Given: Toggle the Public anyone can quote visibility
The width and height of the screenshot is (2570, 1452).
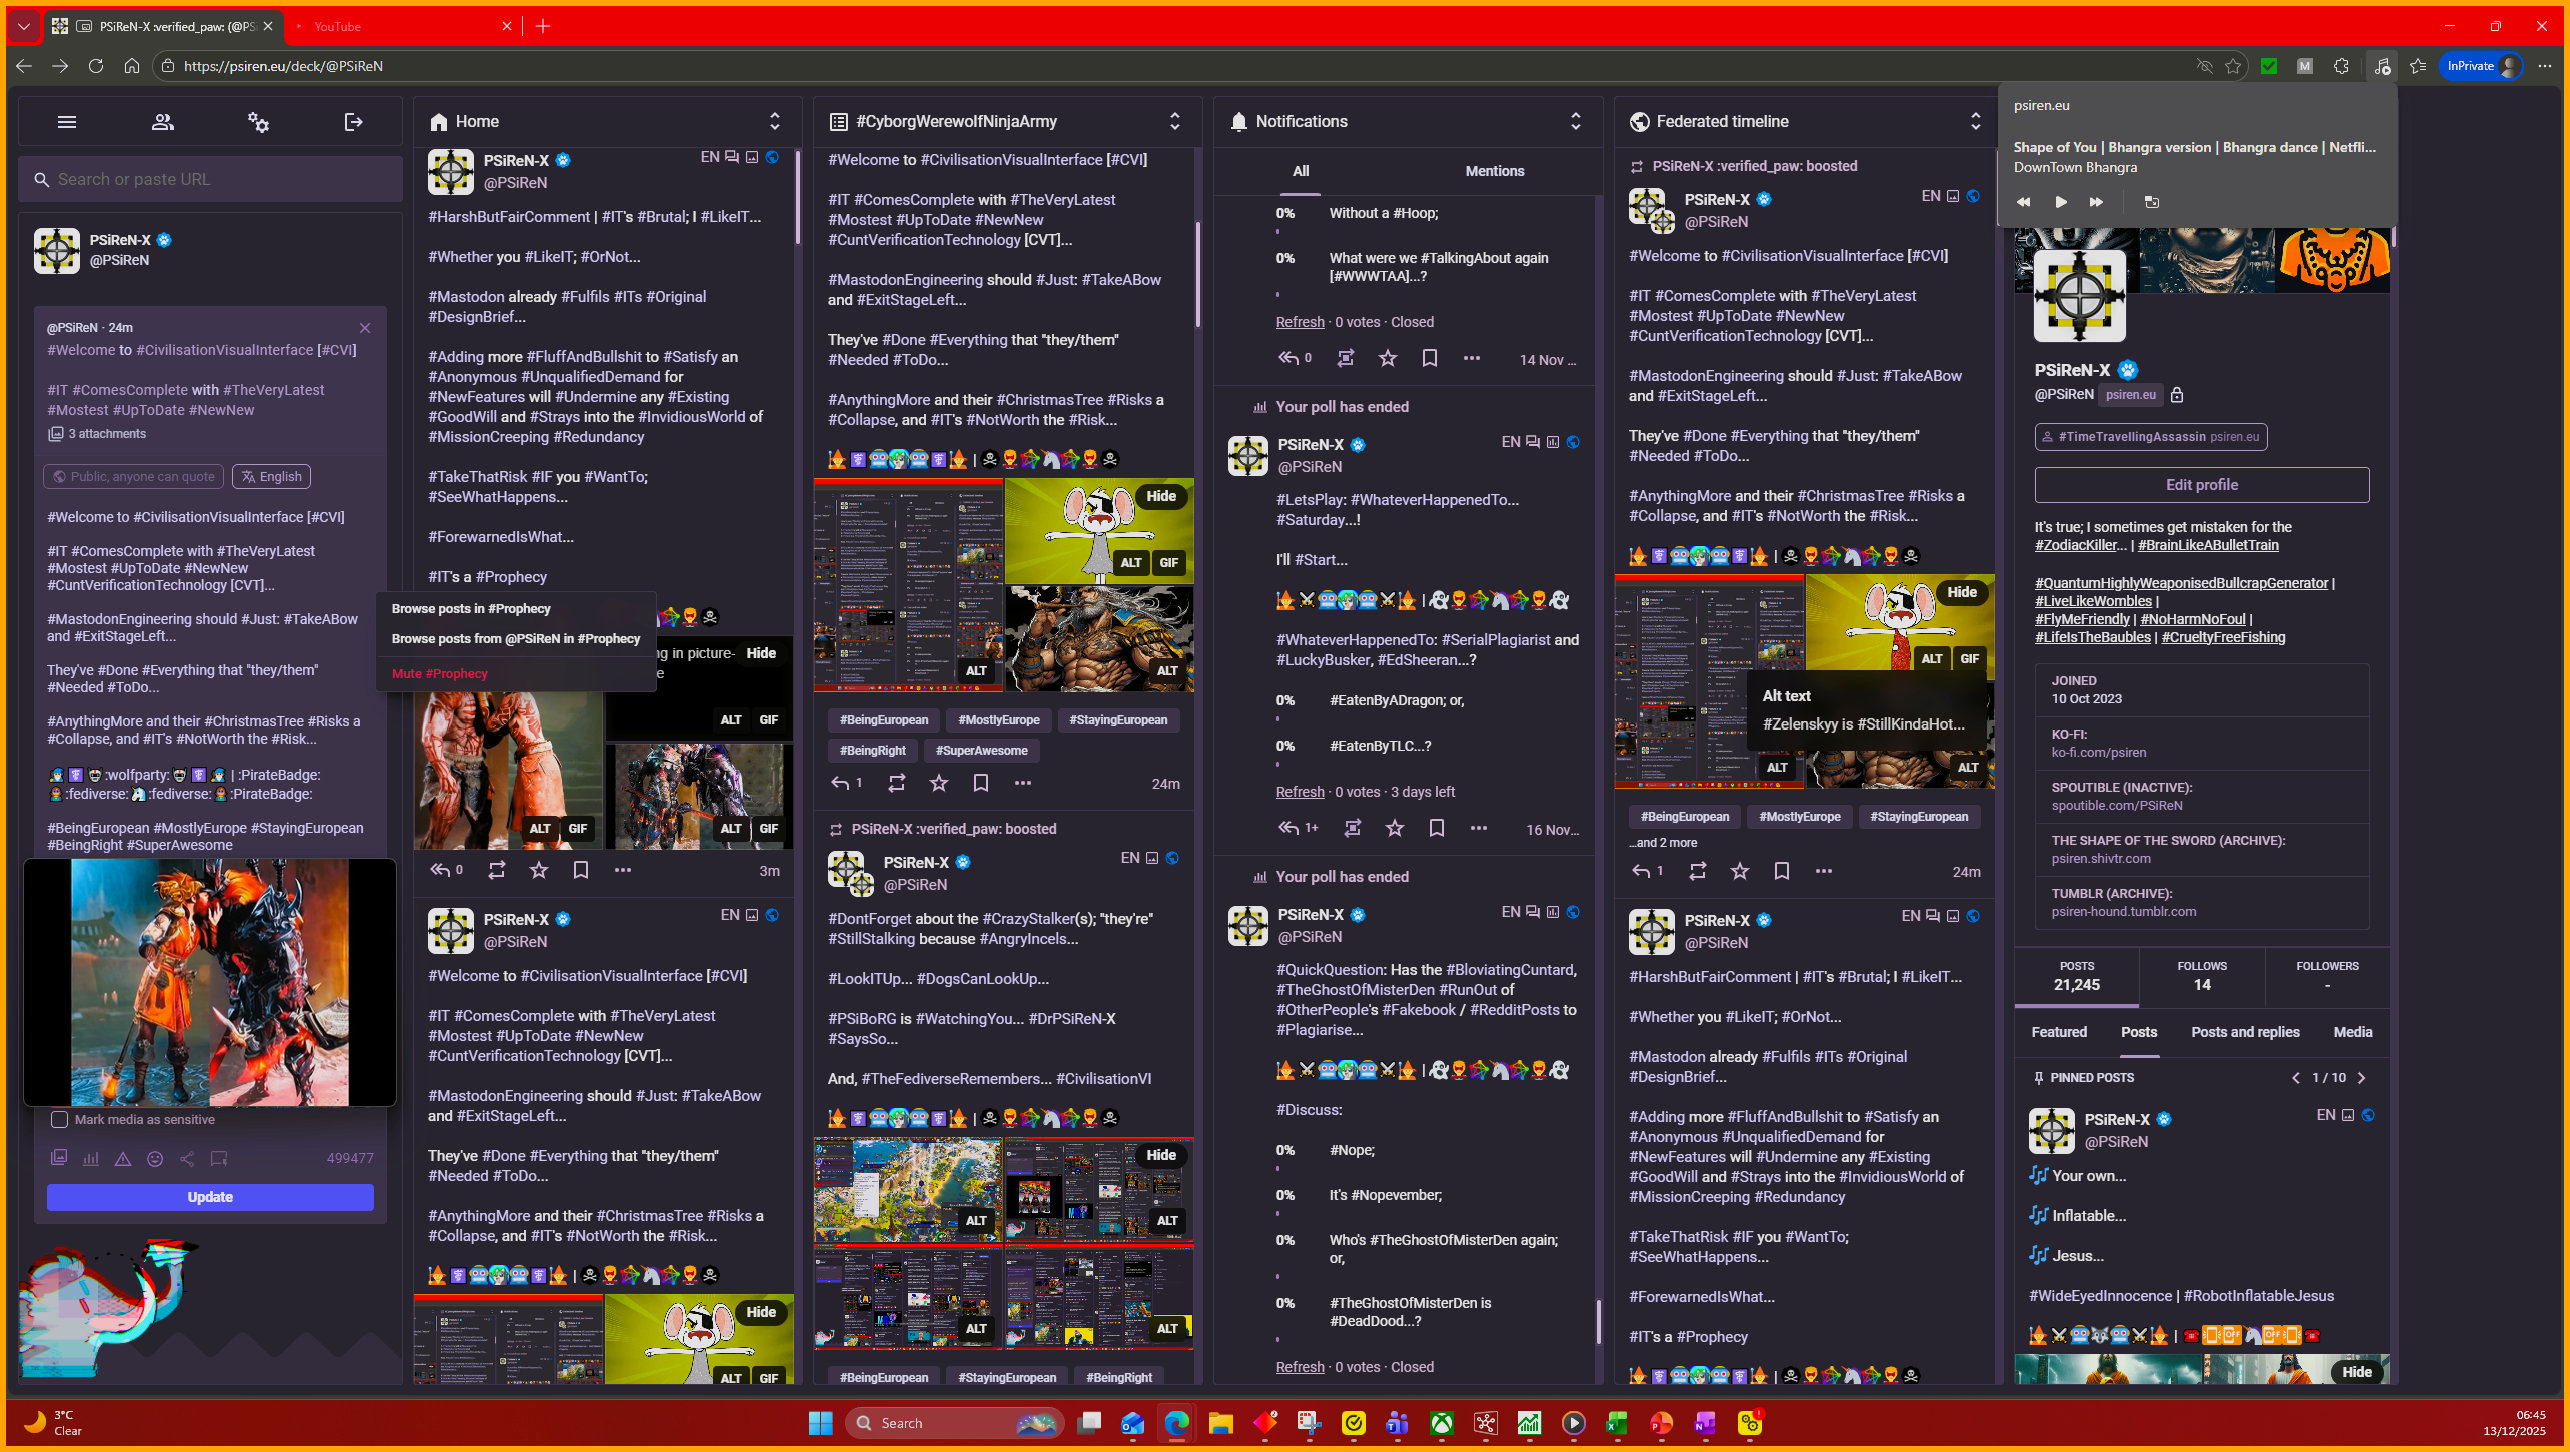Looking at the screenshot, I should [x=133, y=476].
